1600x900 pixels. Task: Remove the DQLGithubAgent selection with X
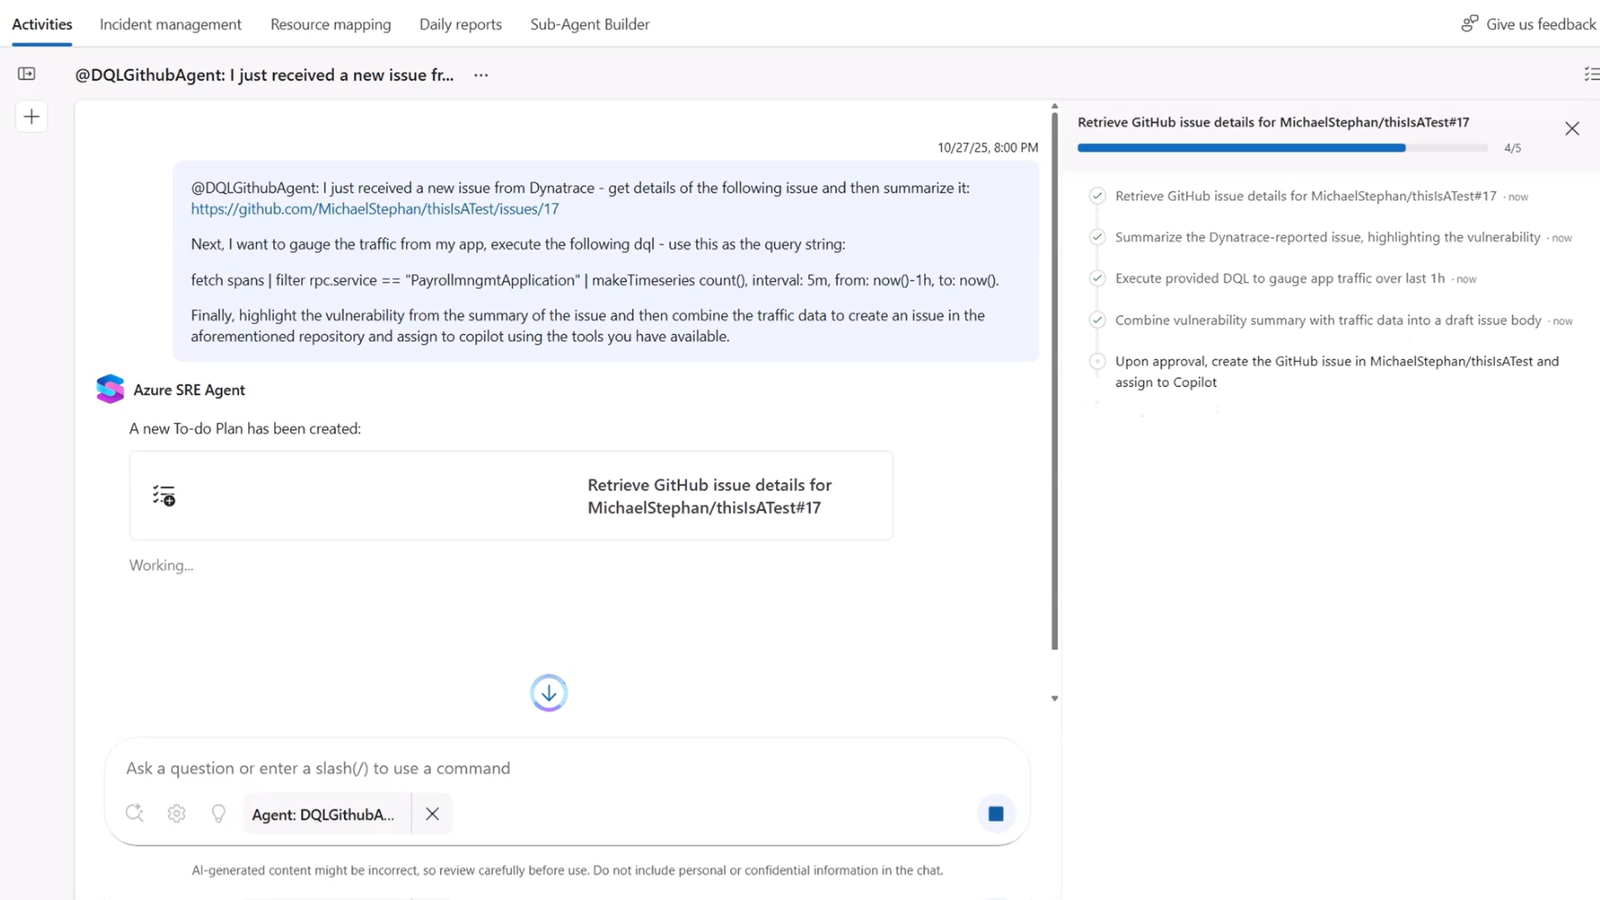[x=432, y=814]
